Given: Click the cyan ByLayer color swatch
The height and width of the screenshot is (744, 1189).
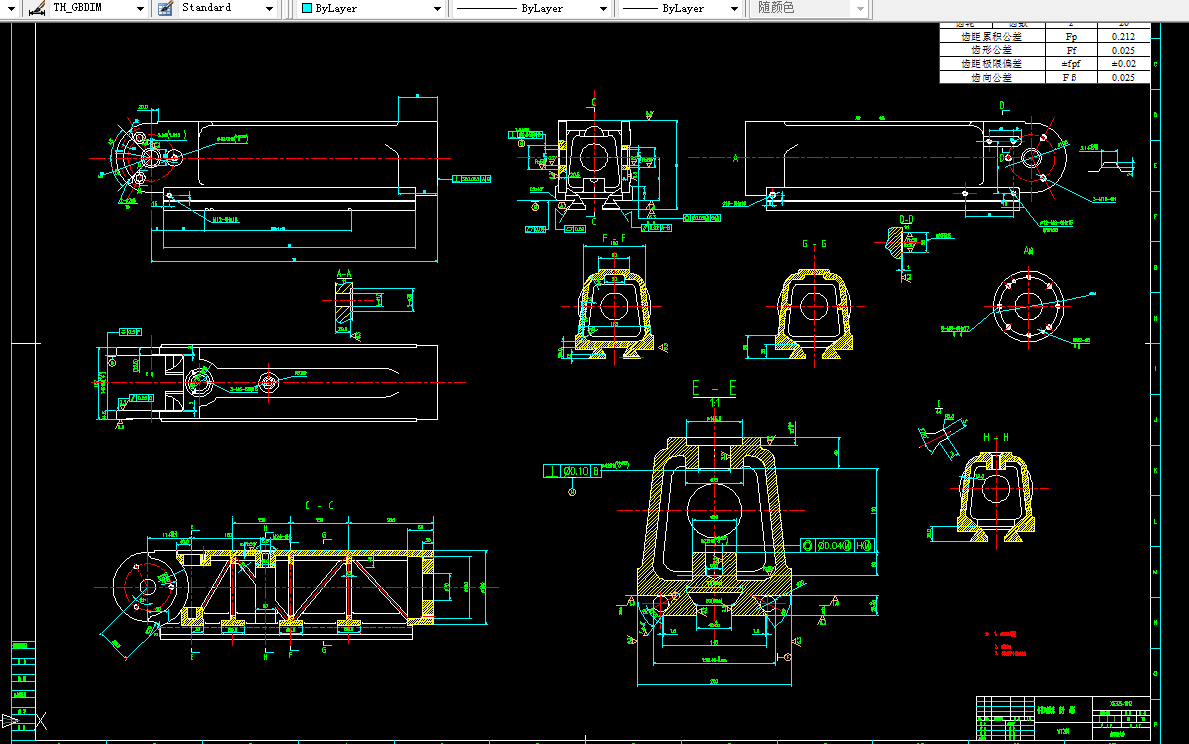Looking at the screenshot, I should point(307,8).
